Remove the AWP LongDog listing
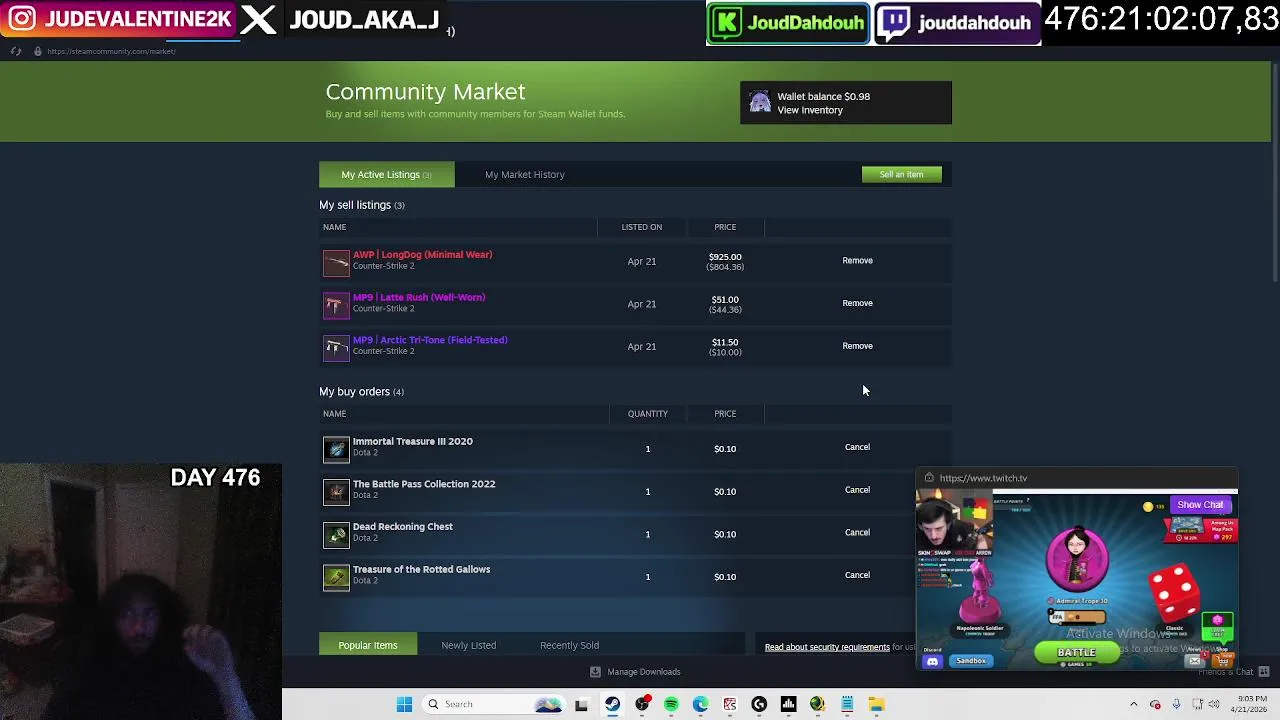This screenshot has width=1280, height=720. [857, 260]
